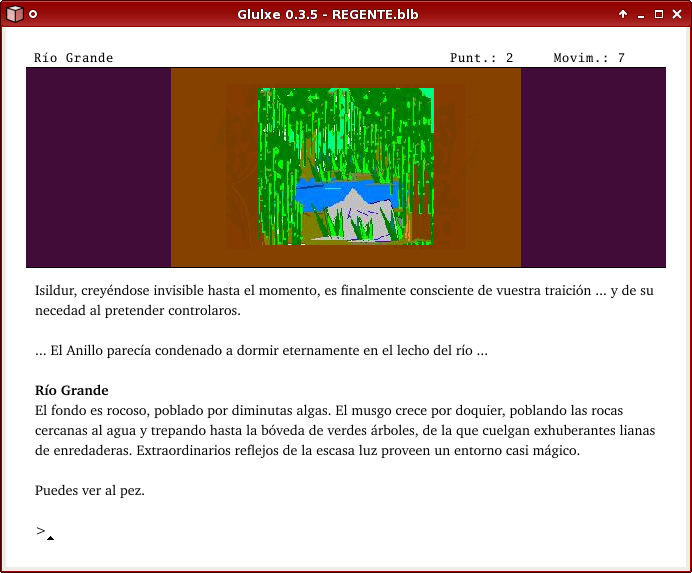
Task: Click the 'Puedes ver al pez.' line
Action: click(x=90, y=490)
